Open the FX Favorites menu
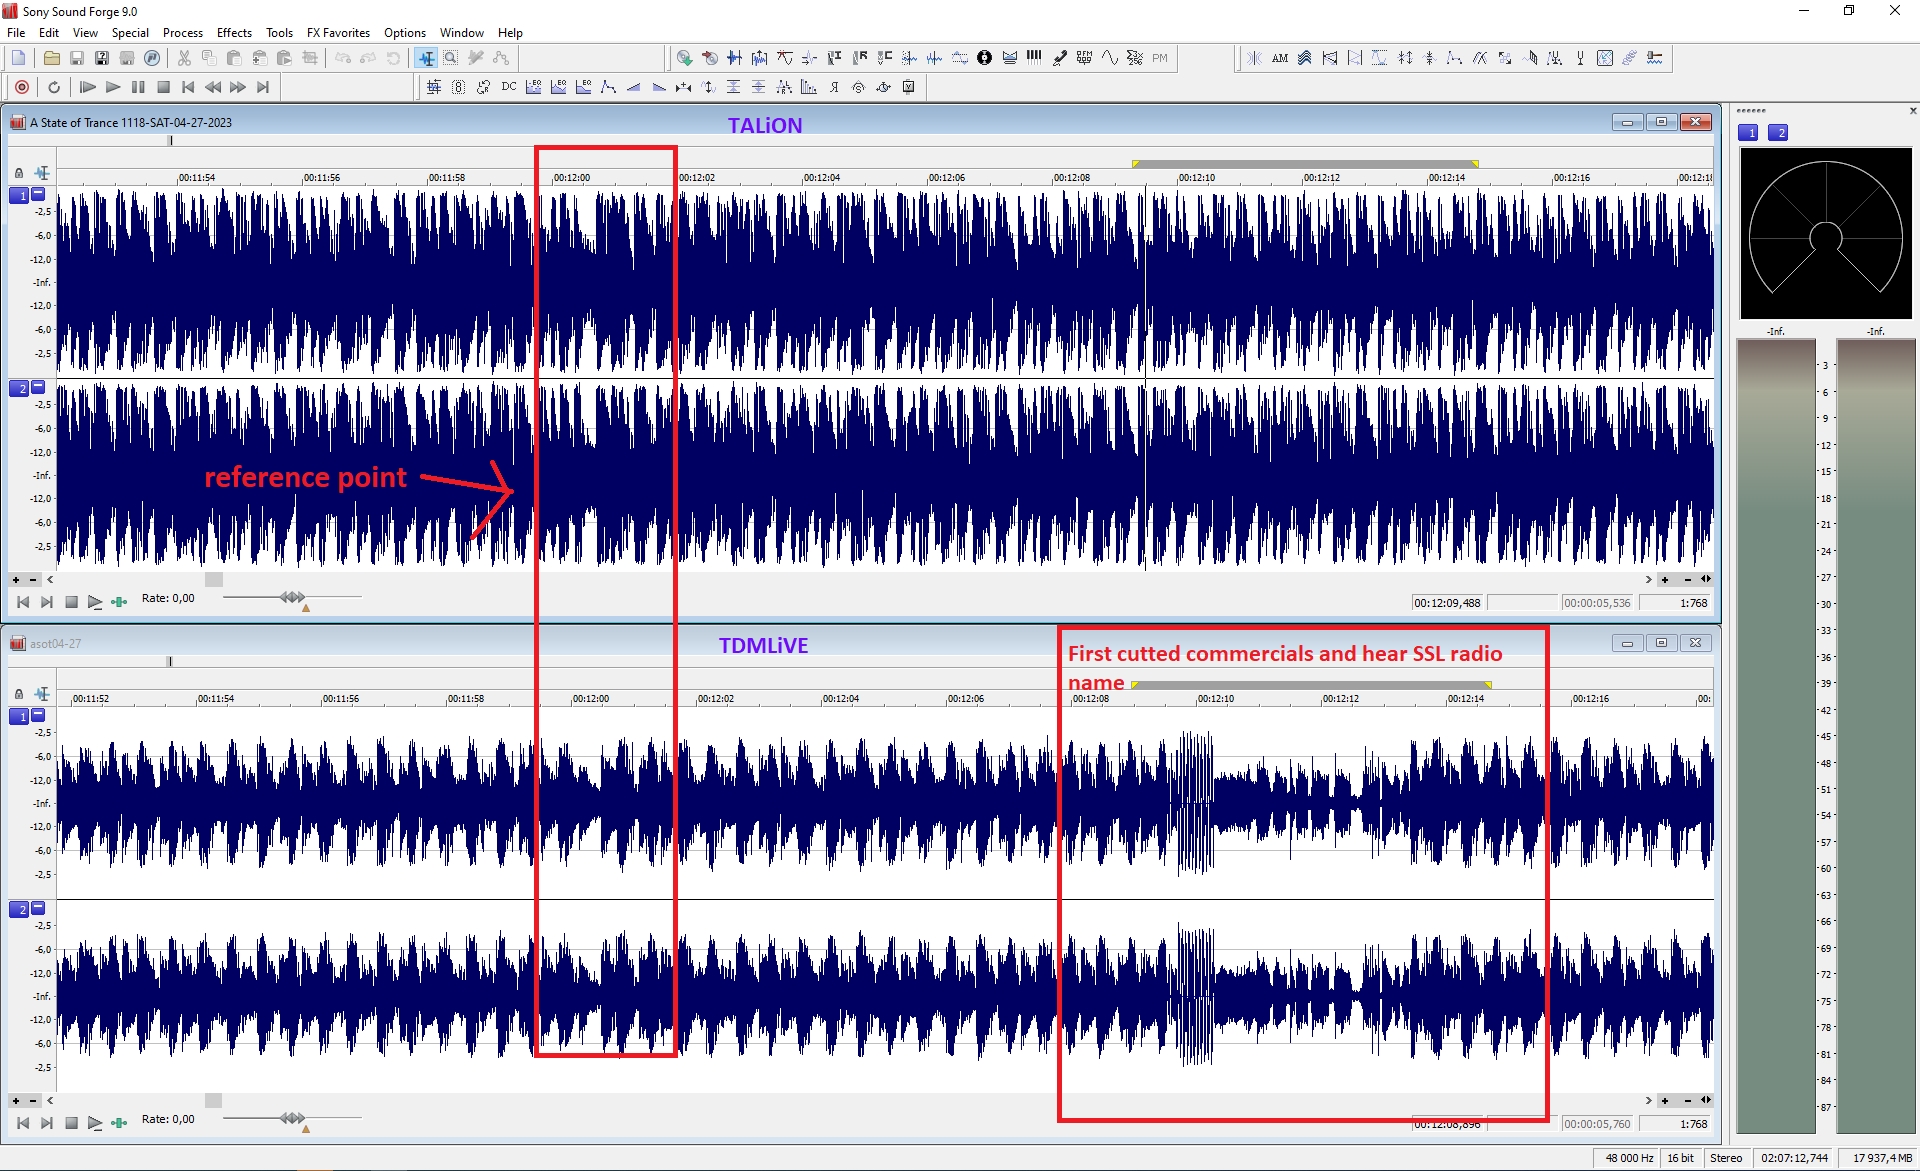This screenshot has height=1171, width=1920. pos(338,33)
